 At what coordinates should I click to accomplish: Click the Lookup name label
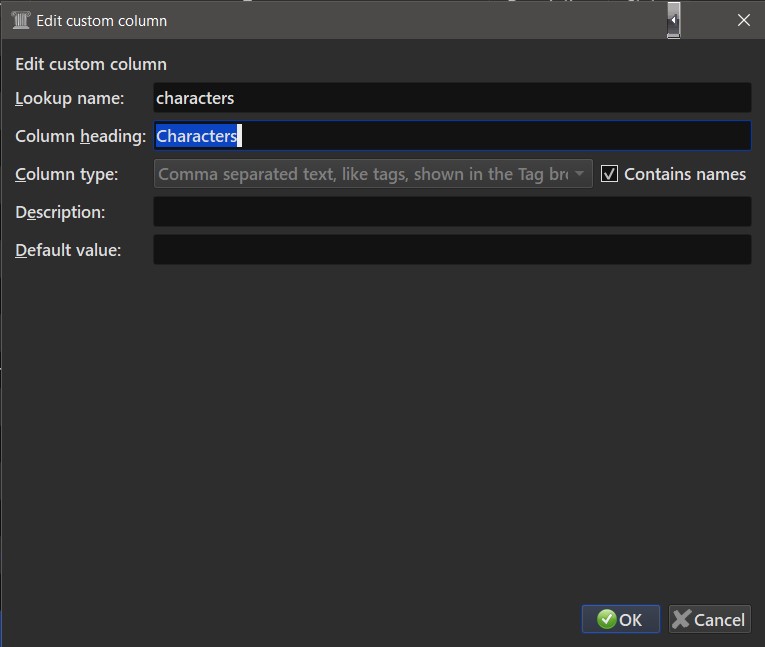[70, 98]
